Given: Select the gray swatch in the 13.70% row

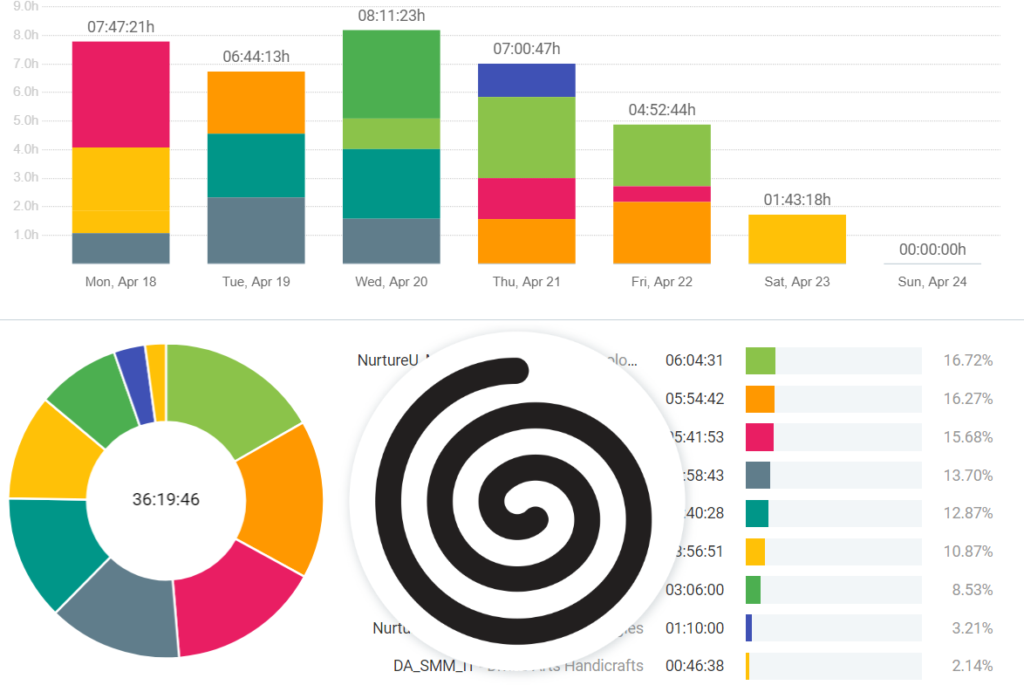Looking at the screenshot, I should click(x=758, y=475).
